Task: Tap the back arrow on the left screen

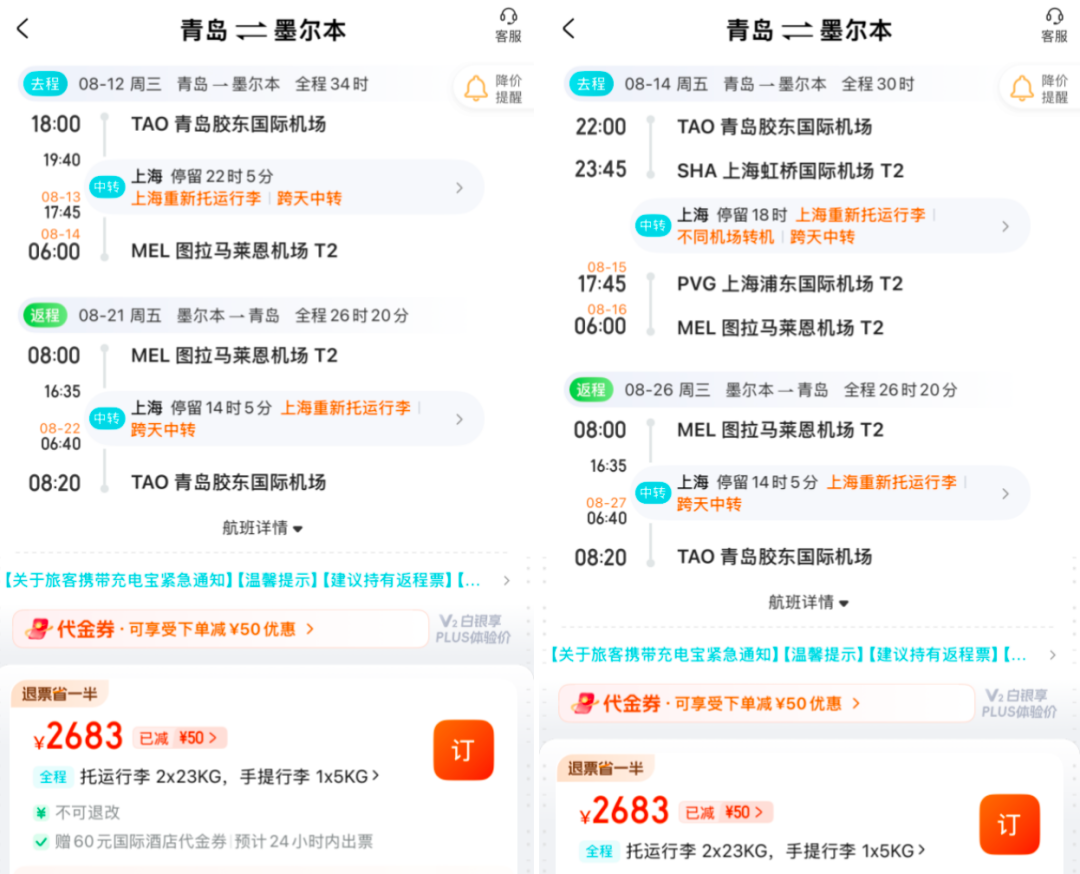Action: (22, 28)
